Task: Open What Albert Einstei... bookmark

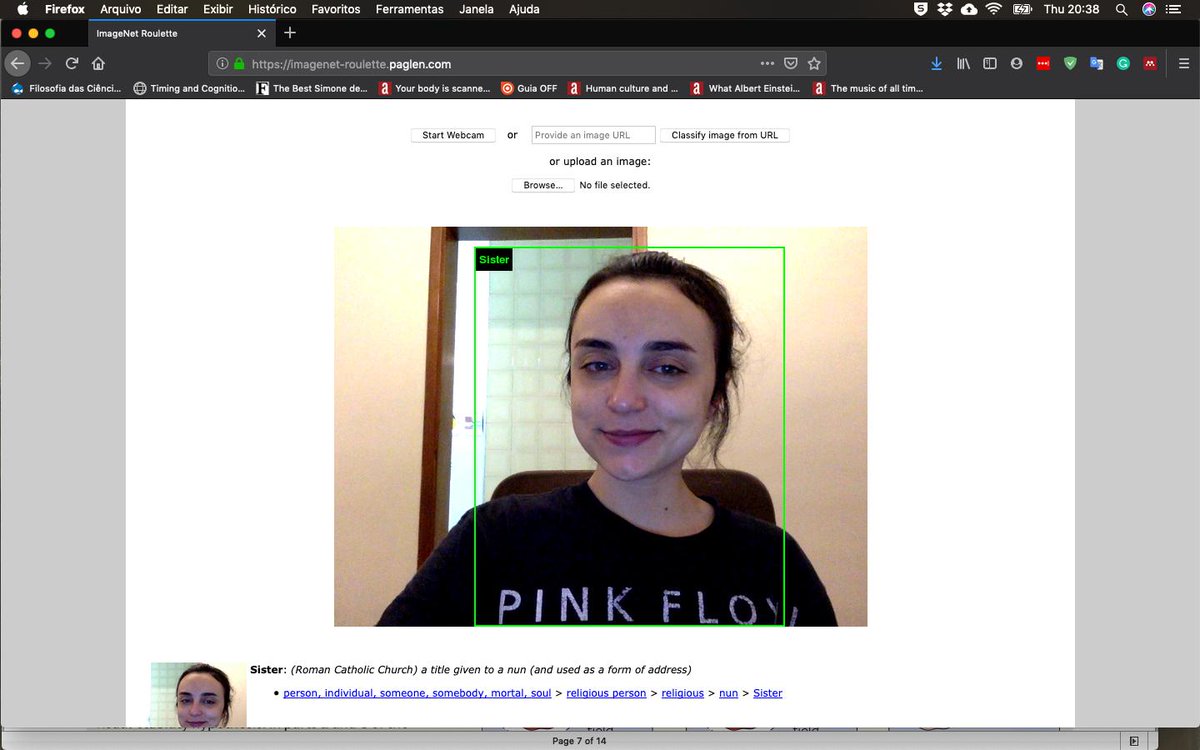Action: 746,88
